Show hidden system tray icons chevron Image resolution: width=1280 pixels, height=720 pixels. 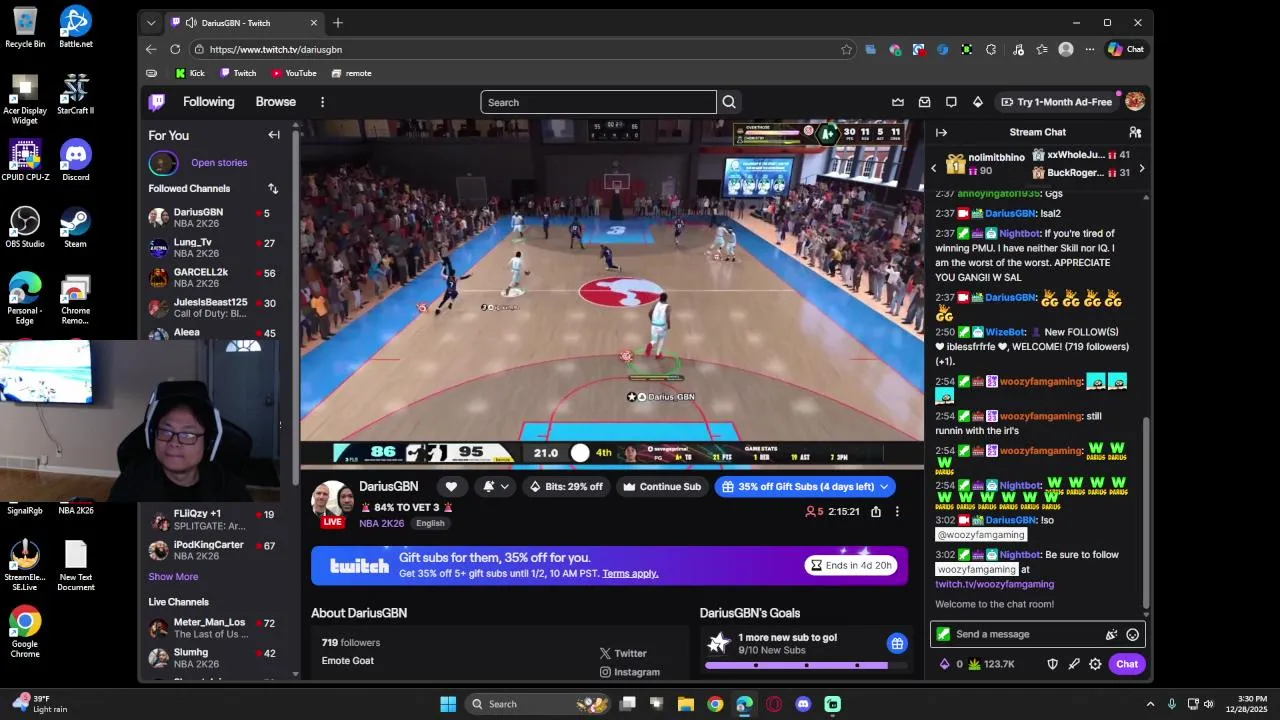pyautogui.click(x=1150, y=704)
